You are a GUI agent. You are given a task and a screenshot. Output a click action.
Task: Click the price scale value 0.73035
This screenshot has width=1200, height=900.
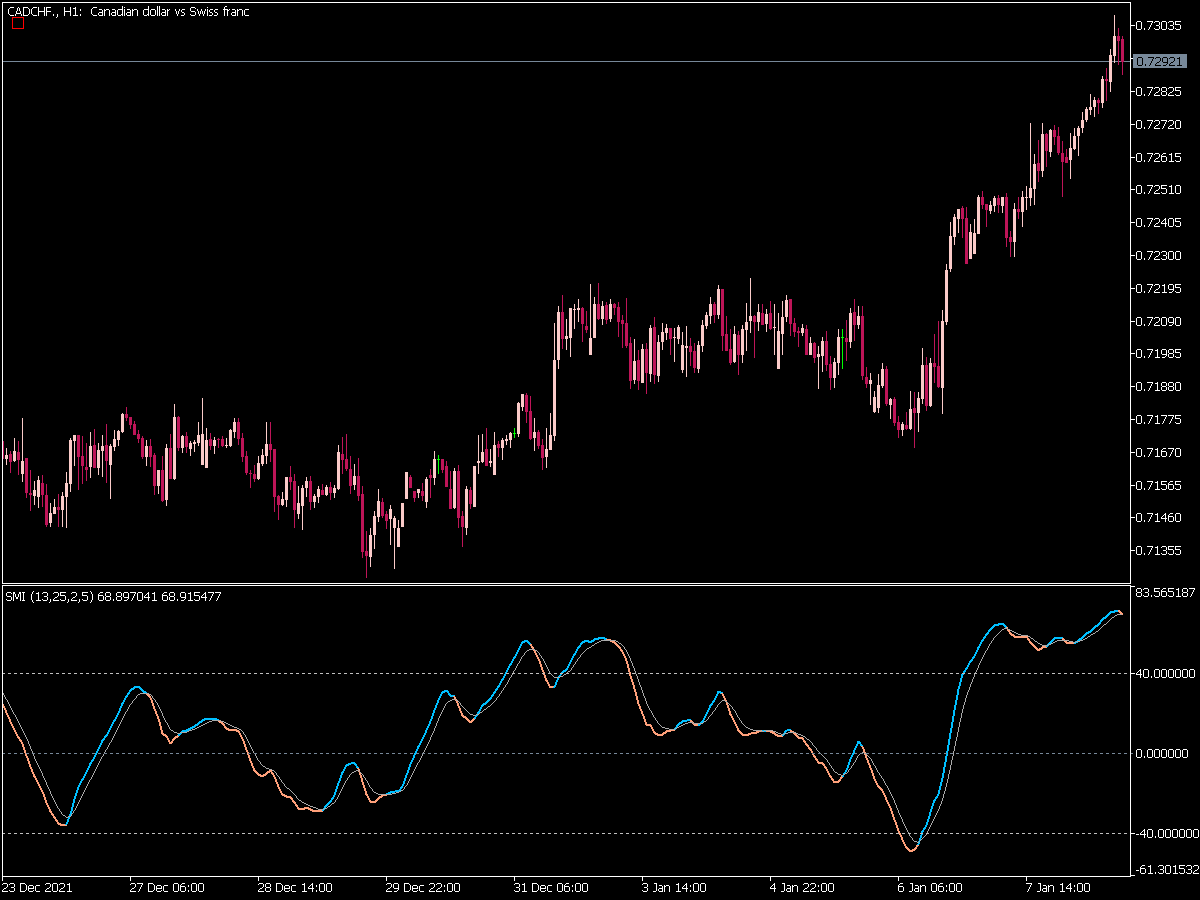coord(1161,26)
